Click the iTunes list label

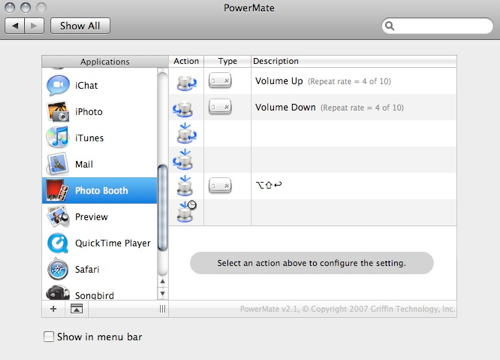[x=89, y=138]
